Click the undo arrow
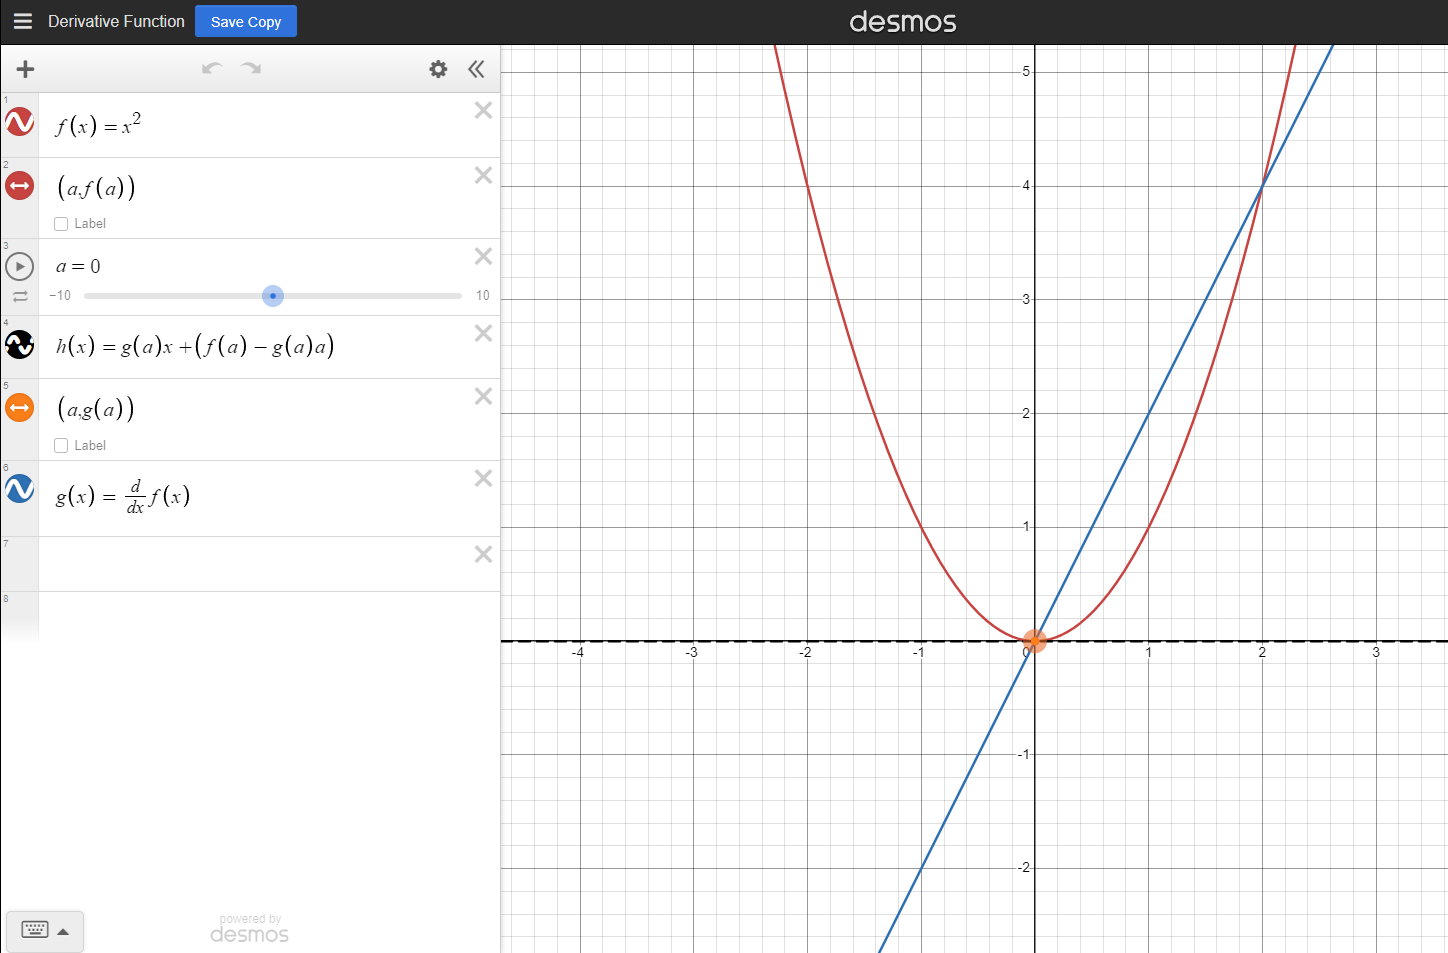Viewport: 1448px width, 953px height. (212, 68)
